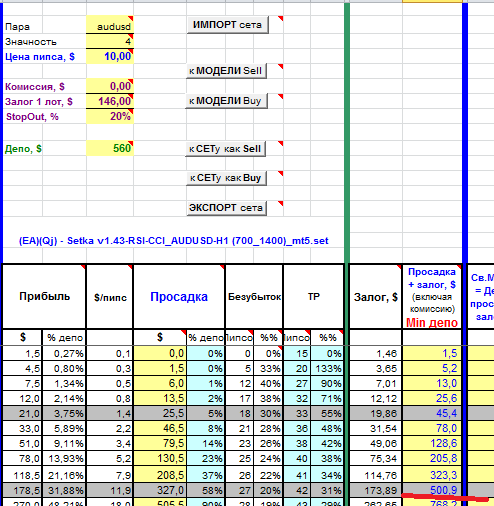Click the к СЕТу как Sell button
The width and height of the screenshot is (494, 506).
(x=225, y=149)
